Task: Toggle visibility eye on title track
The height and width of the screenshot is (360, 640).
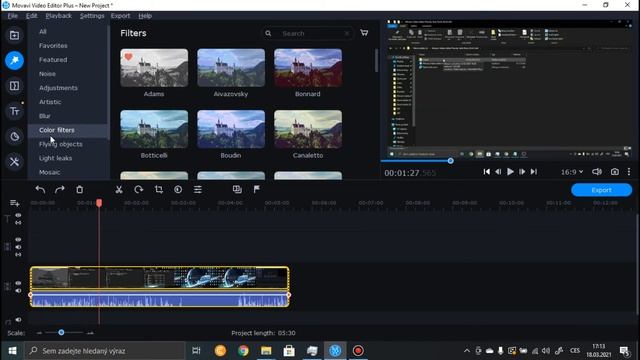Action: tap(18, 215)
